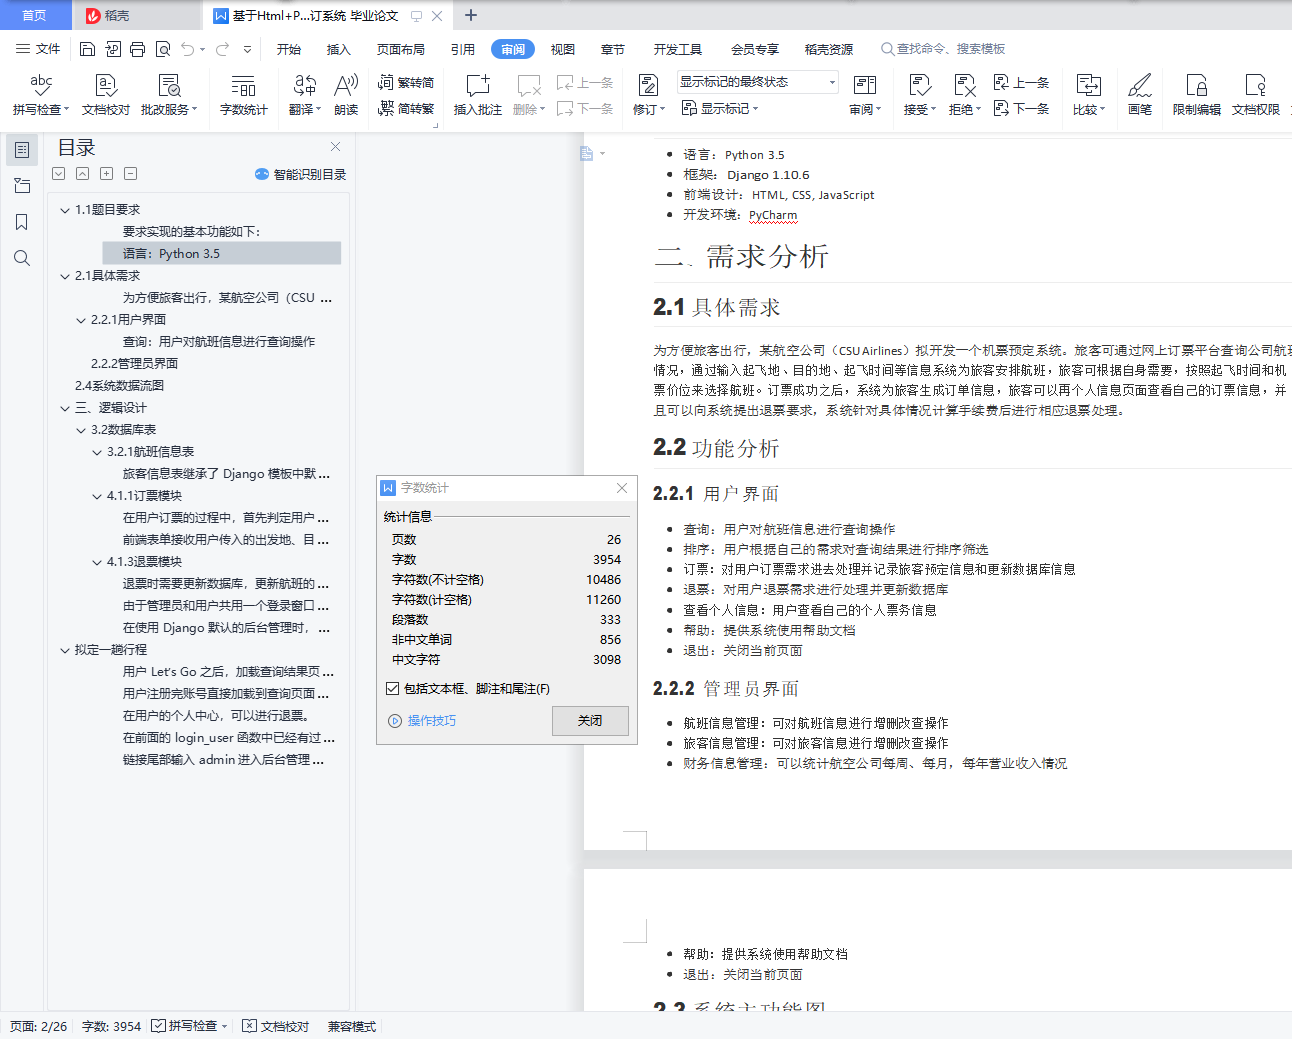The height and width of the screenshot is (1039, 1292).
Task: Select outline item 4.1.1订票模块
Action: point(144,496)
